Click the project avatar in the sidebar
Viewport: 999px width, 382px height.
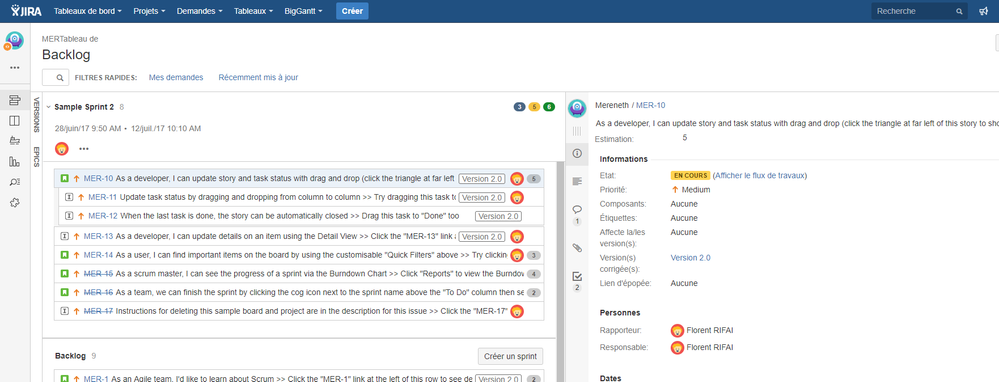click(x=14, y=41)
